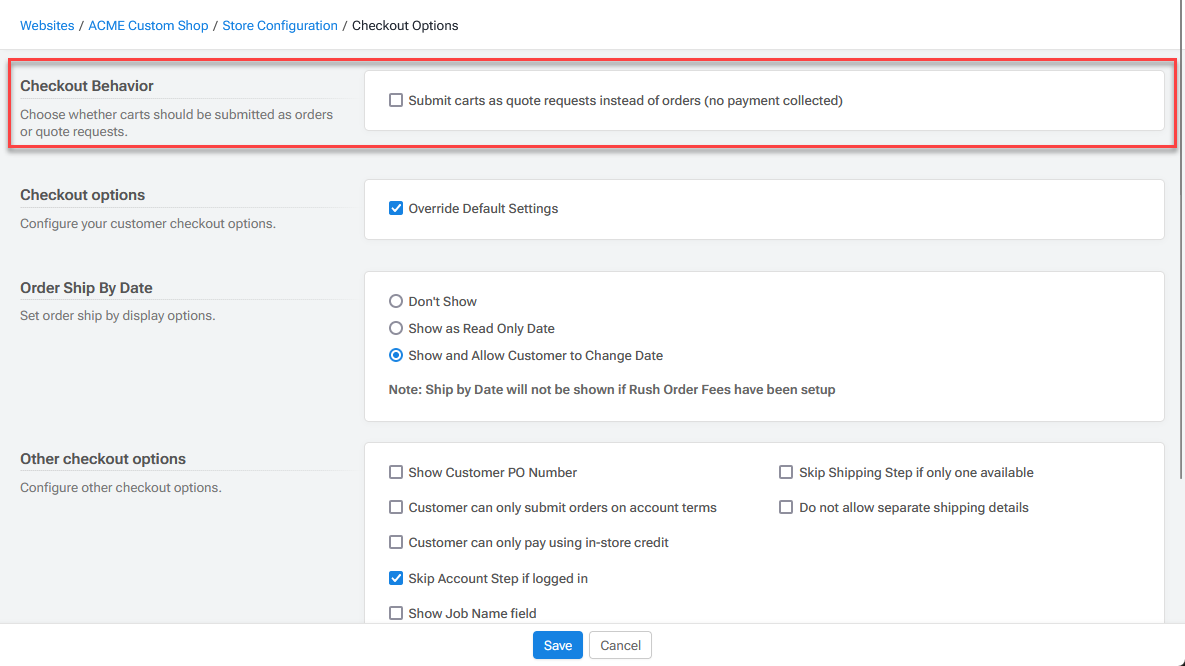Check Show Customer PO Number

click(396, 472)
